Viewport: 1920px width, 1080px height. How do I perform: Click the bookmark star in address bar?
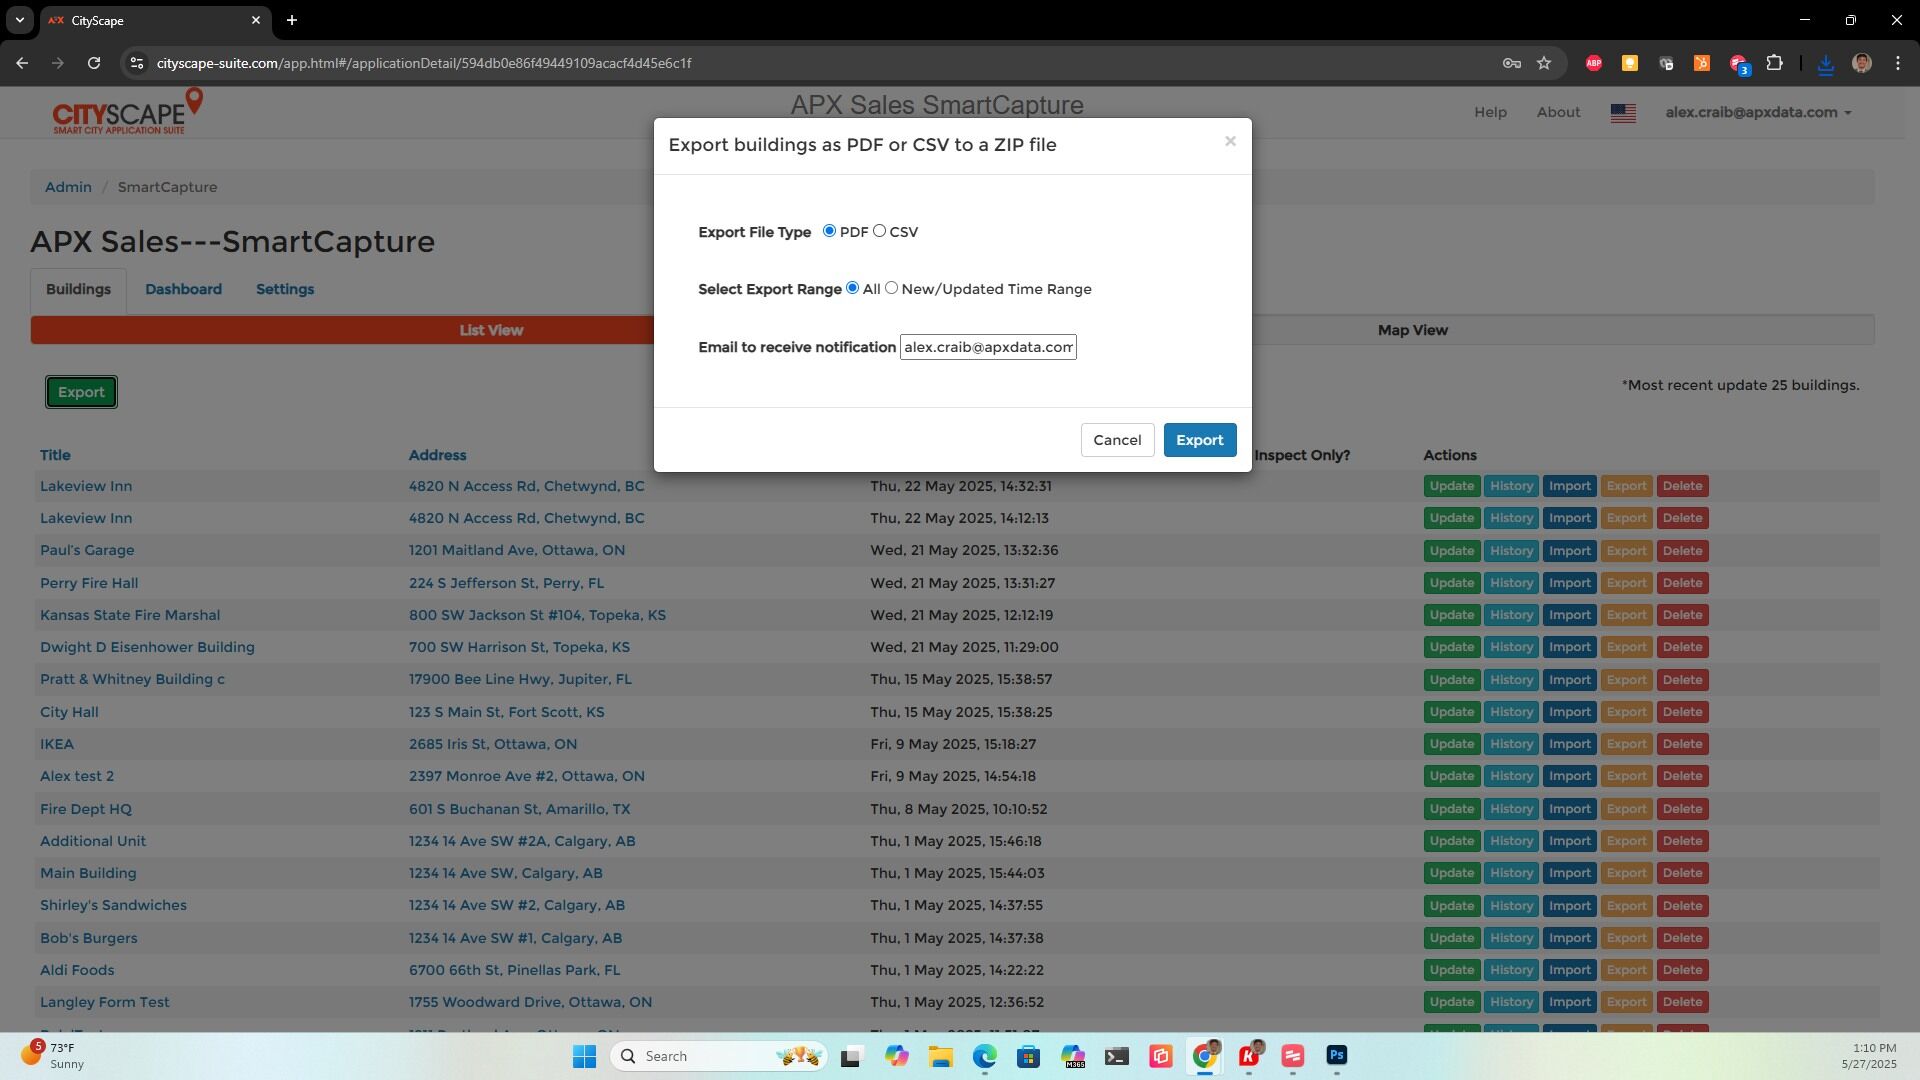click(1544, 63)
